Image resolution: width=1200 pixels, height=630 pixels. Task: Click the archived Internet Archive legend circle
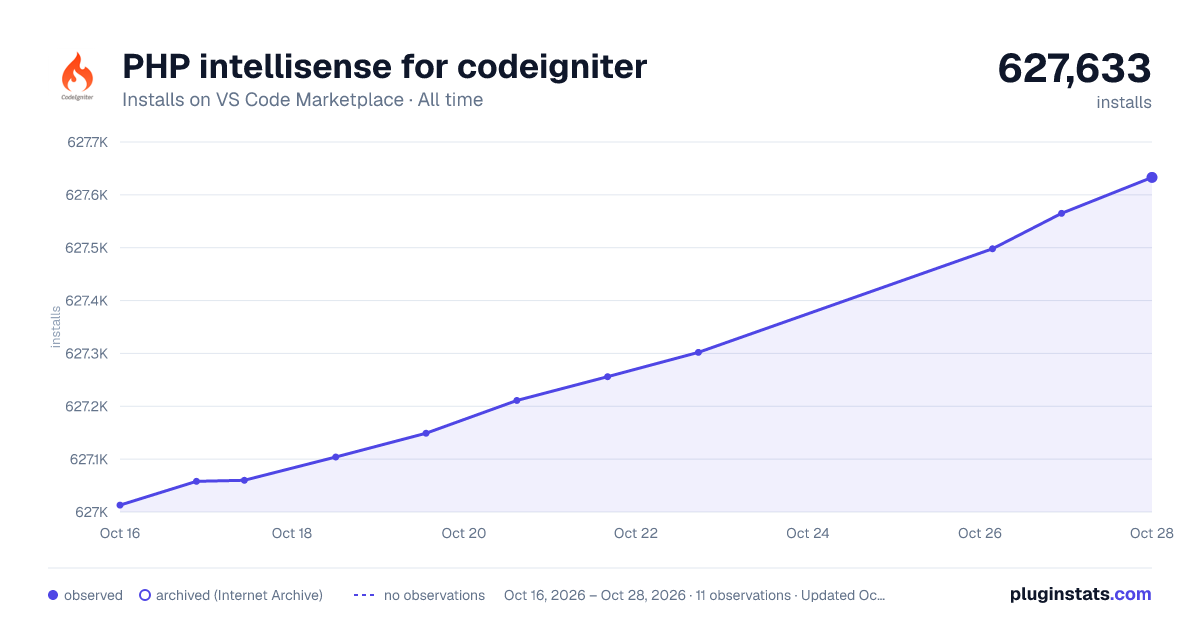coord(145,595)
